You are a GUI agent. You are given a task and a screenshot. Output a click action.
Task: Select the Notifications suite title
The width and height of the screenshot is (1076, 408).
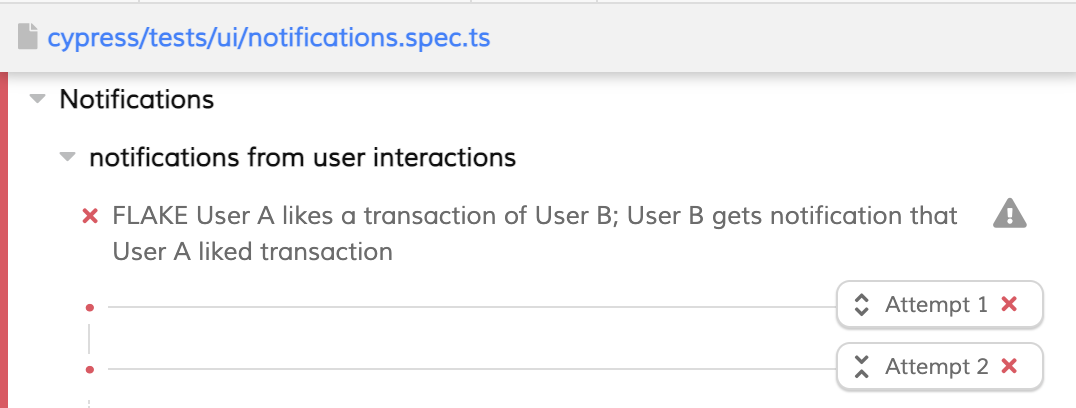click(x=137, y=99)
